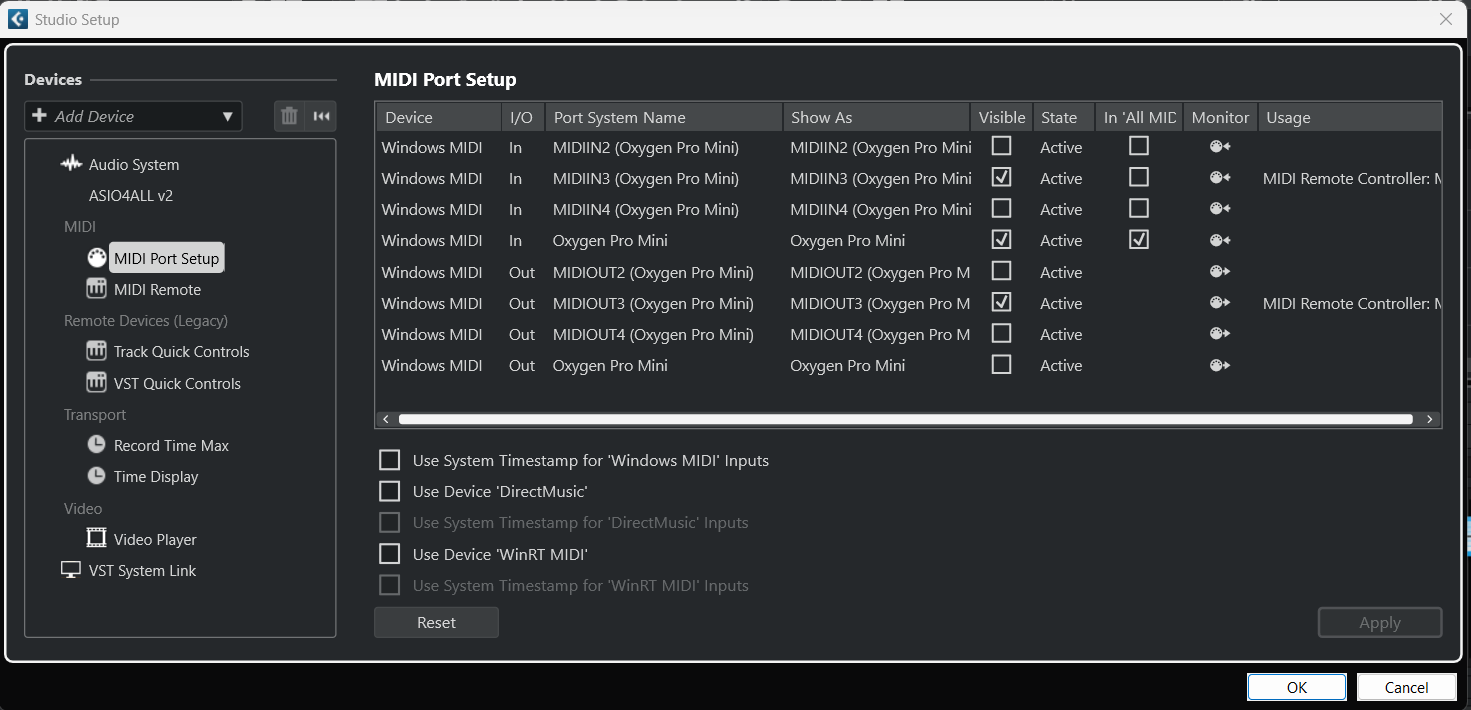Click Port System Name column header
This screenshot has height=710, width=1471.
664,117
